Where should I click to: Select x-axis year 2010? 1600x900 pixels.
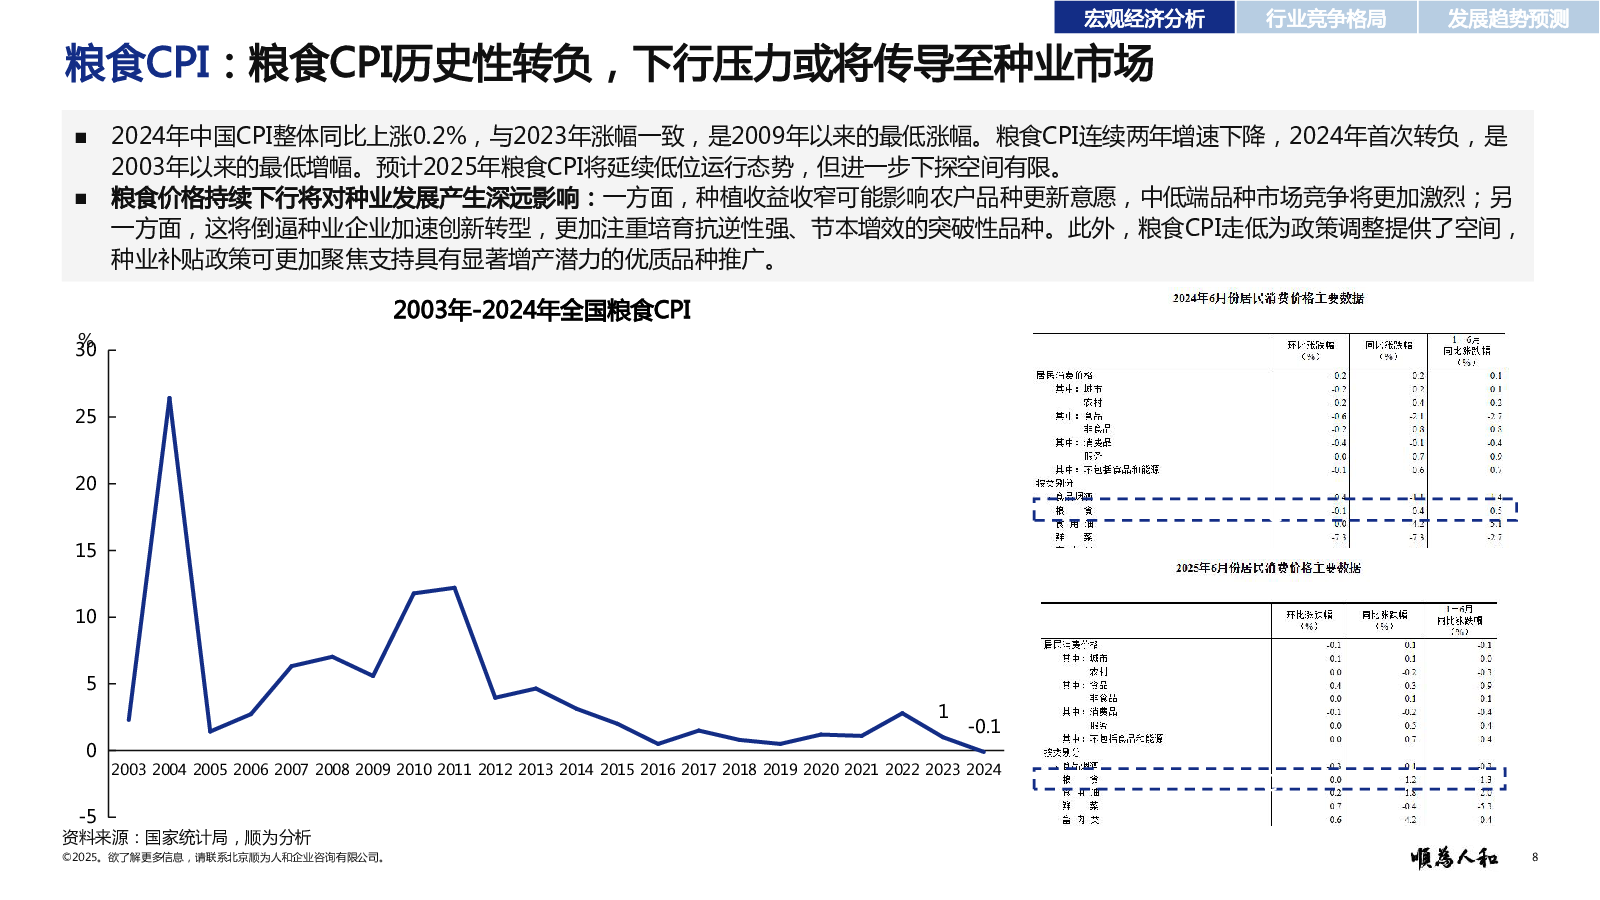coord(414,770)
